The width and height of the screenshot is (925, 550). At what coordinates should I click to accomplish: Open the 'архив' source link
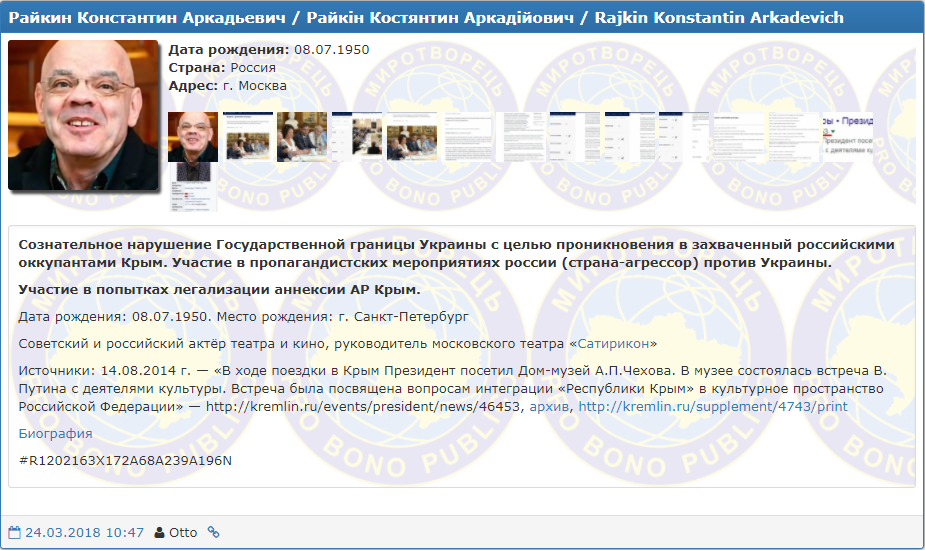[549, 407]
